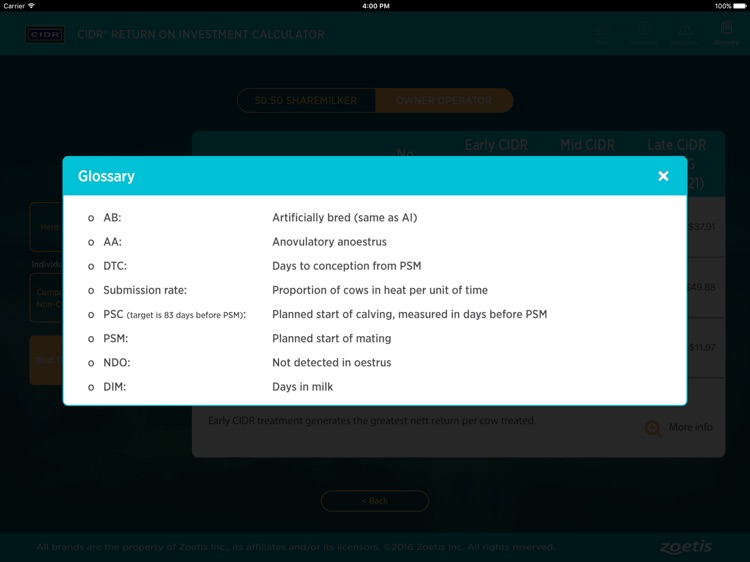Tap 'Days in milk' definition
This screenshot has width=750, height=562.
302,387
